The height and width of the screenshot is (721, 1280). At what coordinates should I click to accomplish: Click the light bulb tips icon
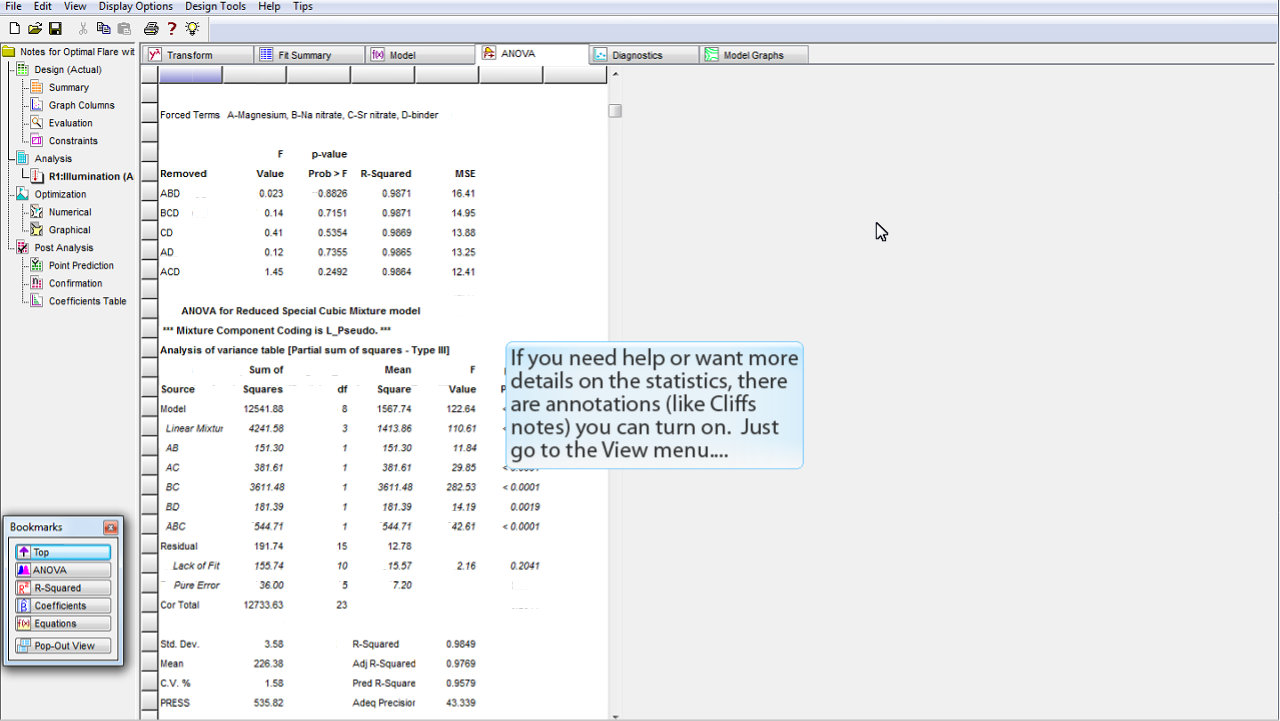click(x=192, y=29)
